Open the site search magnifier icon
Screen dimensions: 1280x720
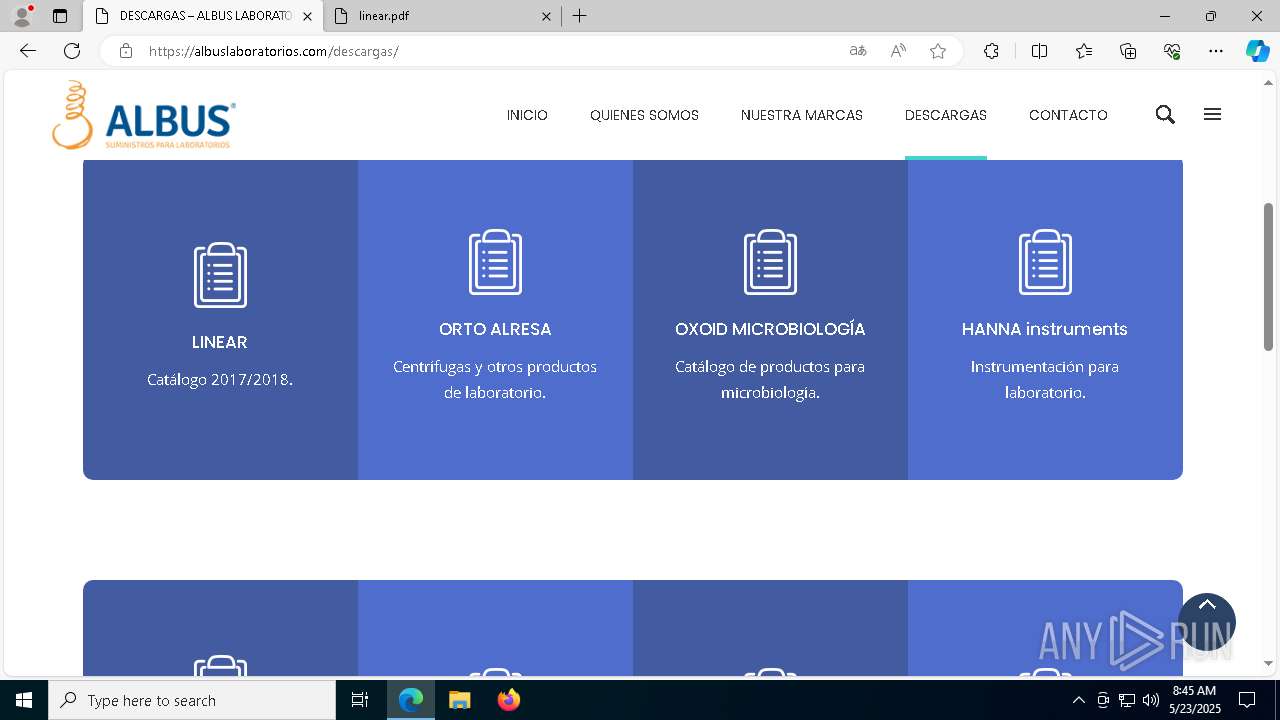1165,115
